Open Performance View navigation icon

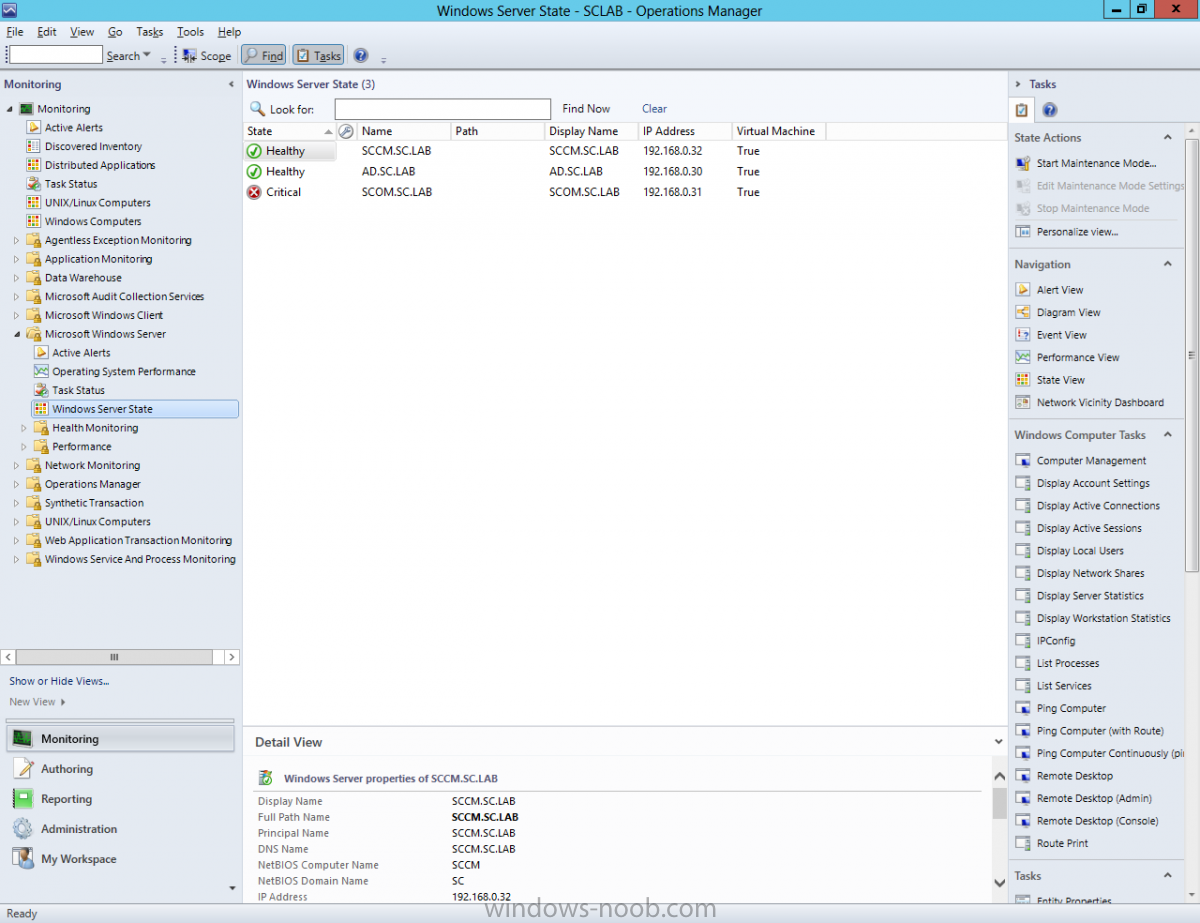point(1023,358)
